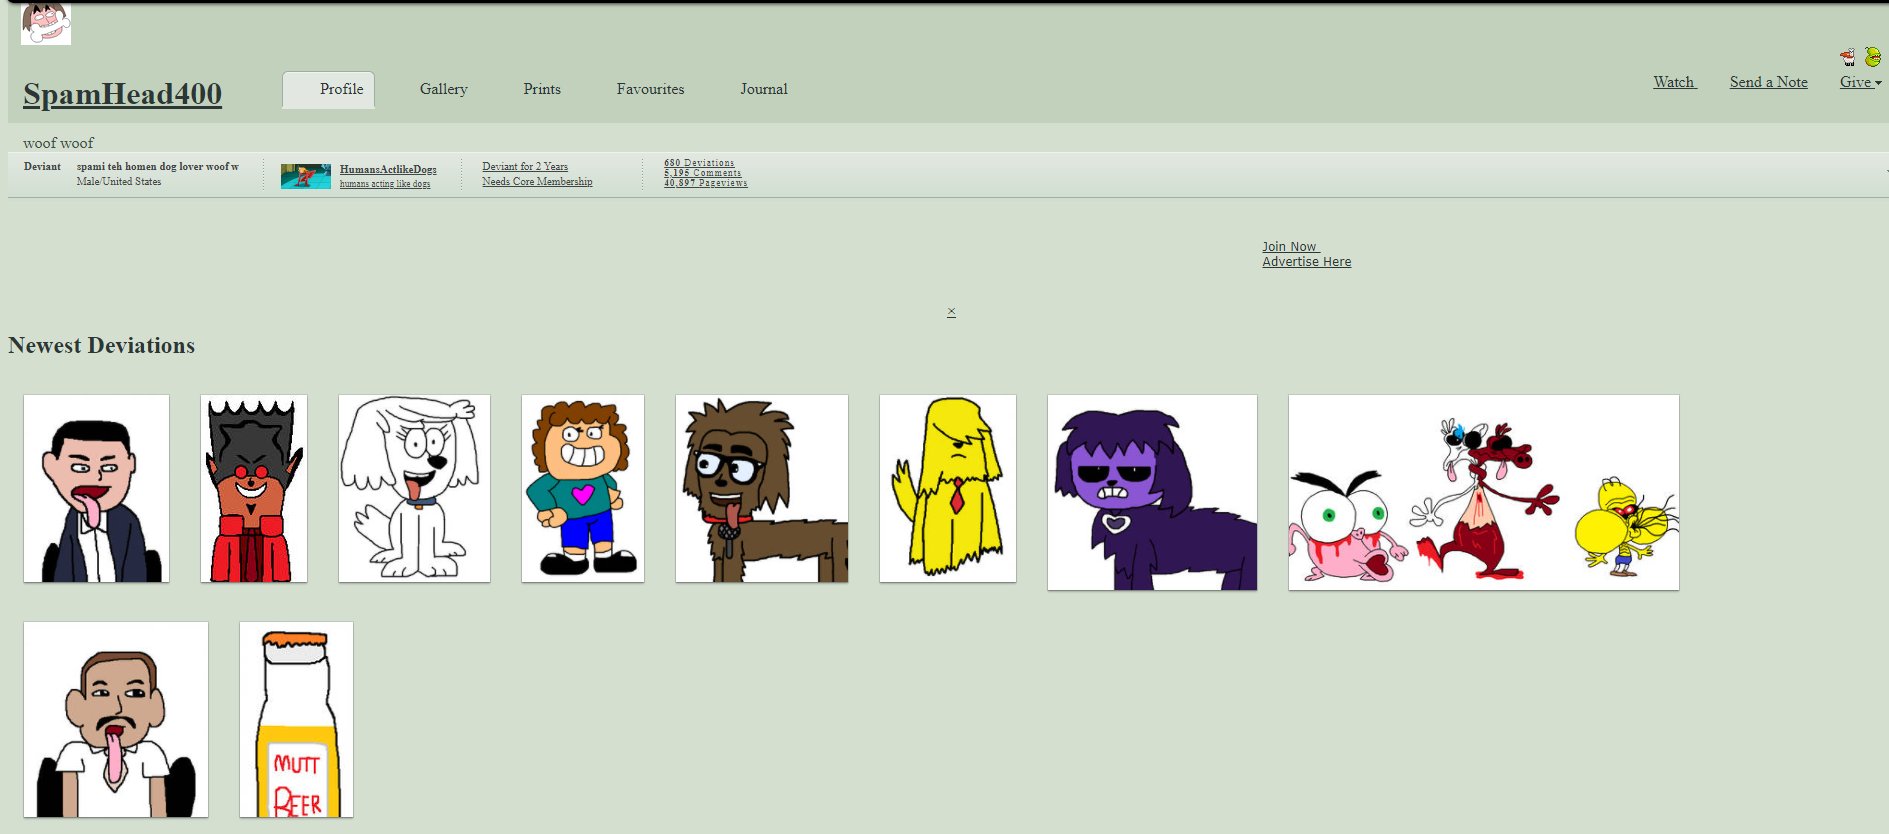Click the Newest Deviations heading
This screenshot has width=1889, height=834.
pyautogui.click(x=102, y=346)
